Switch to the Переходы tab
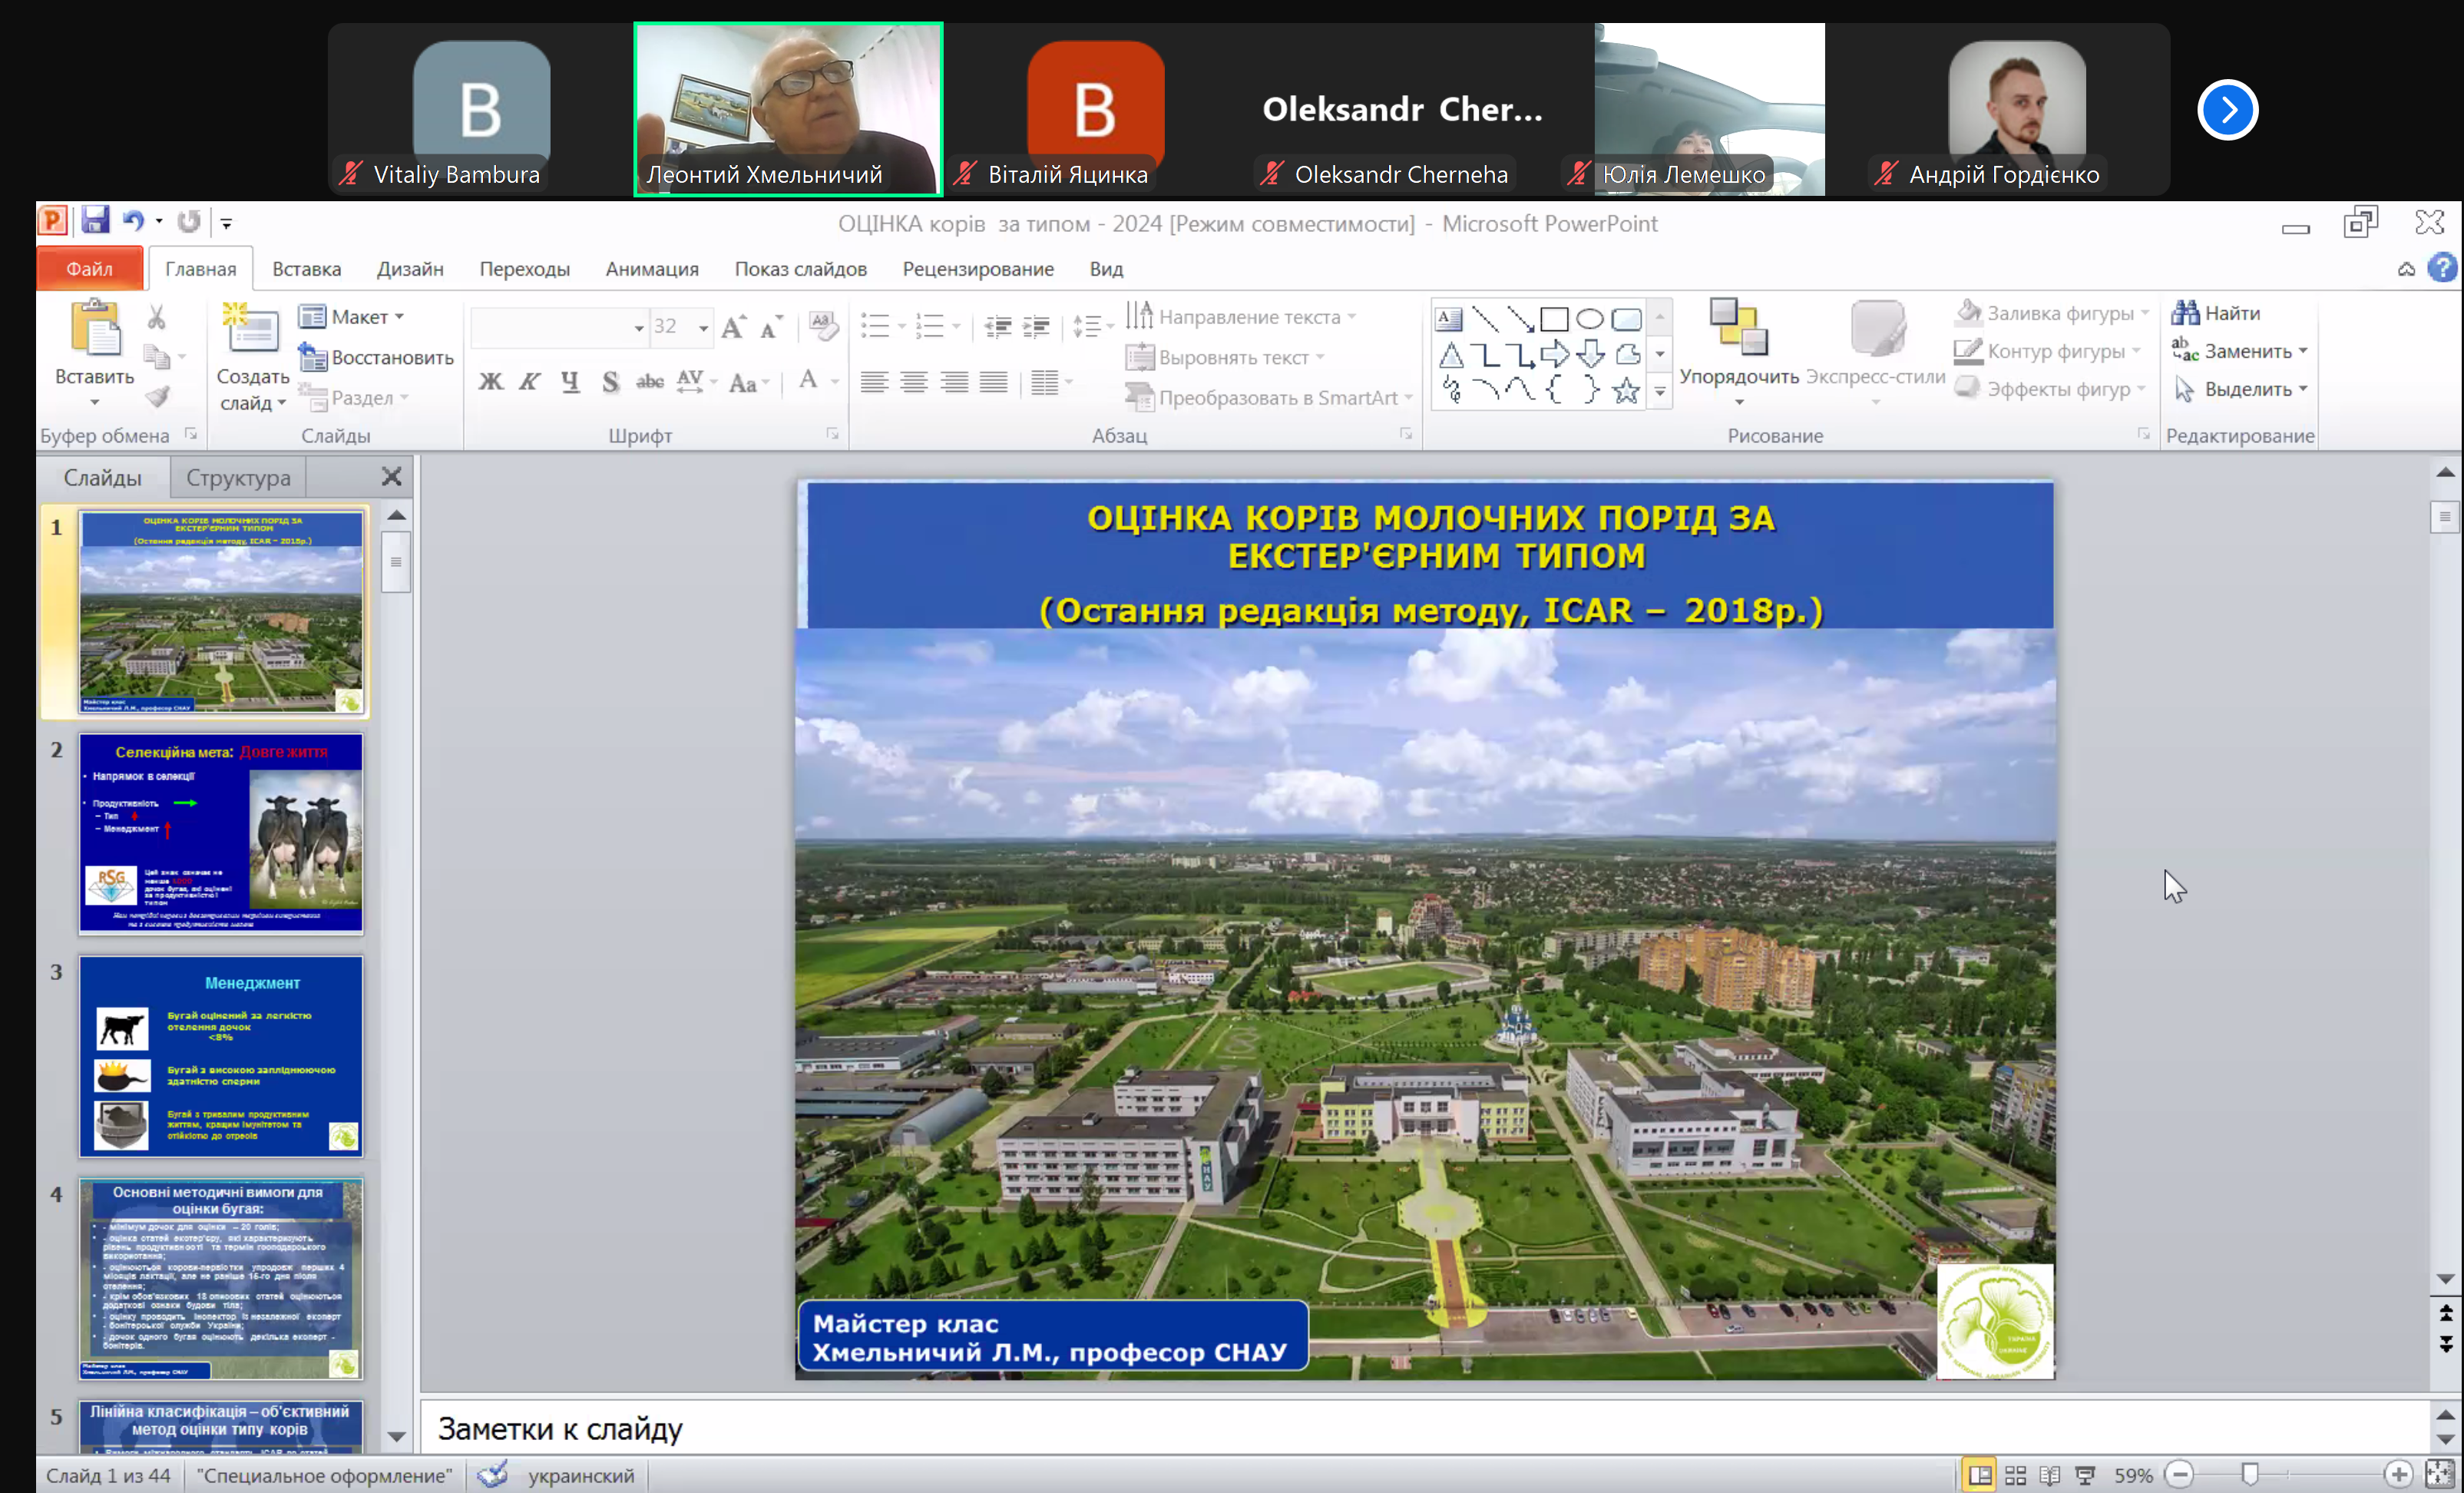The height and width of the screenshot is (1493, 2464). tap(524, 269)
